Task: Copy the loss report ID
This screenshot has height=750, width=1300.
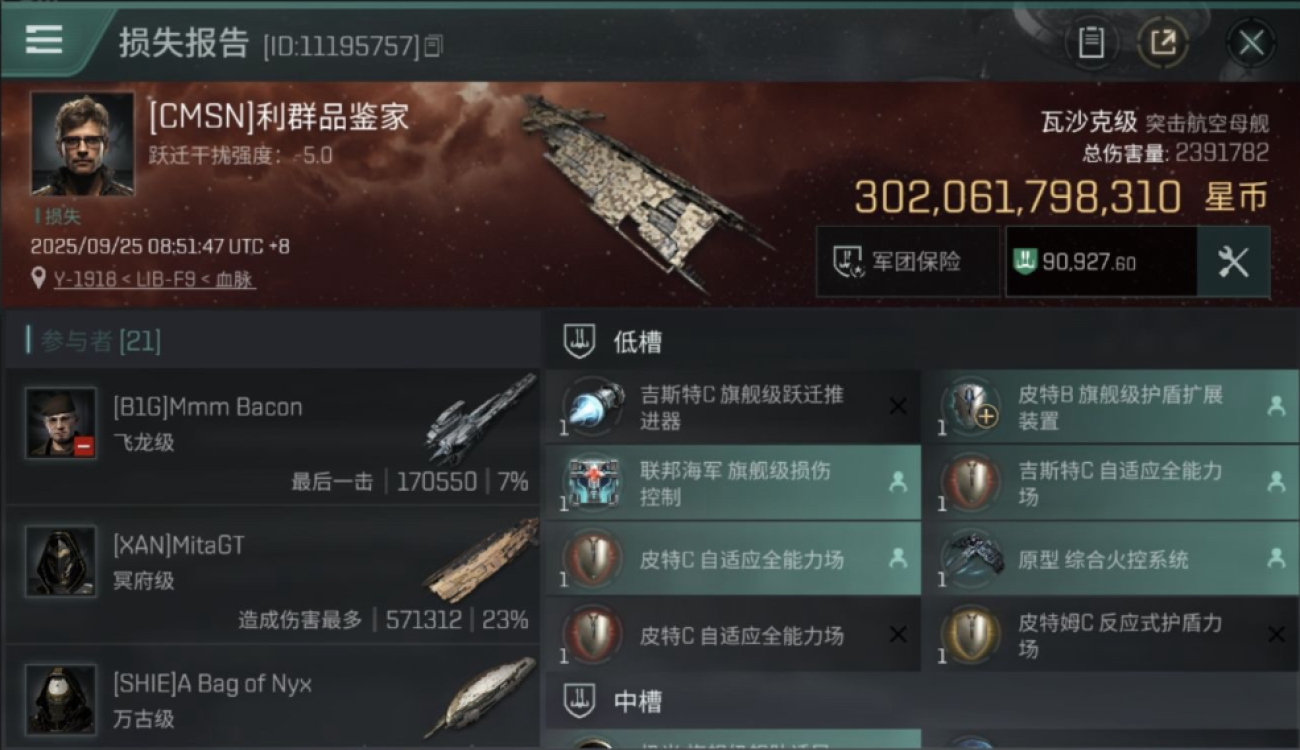Action: pos(434,45)
